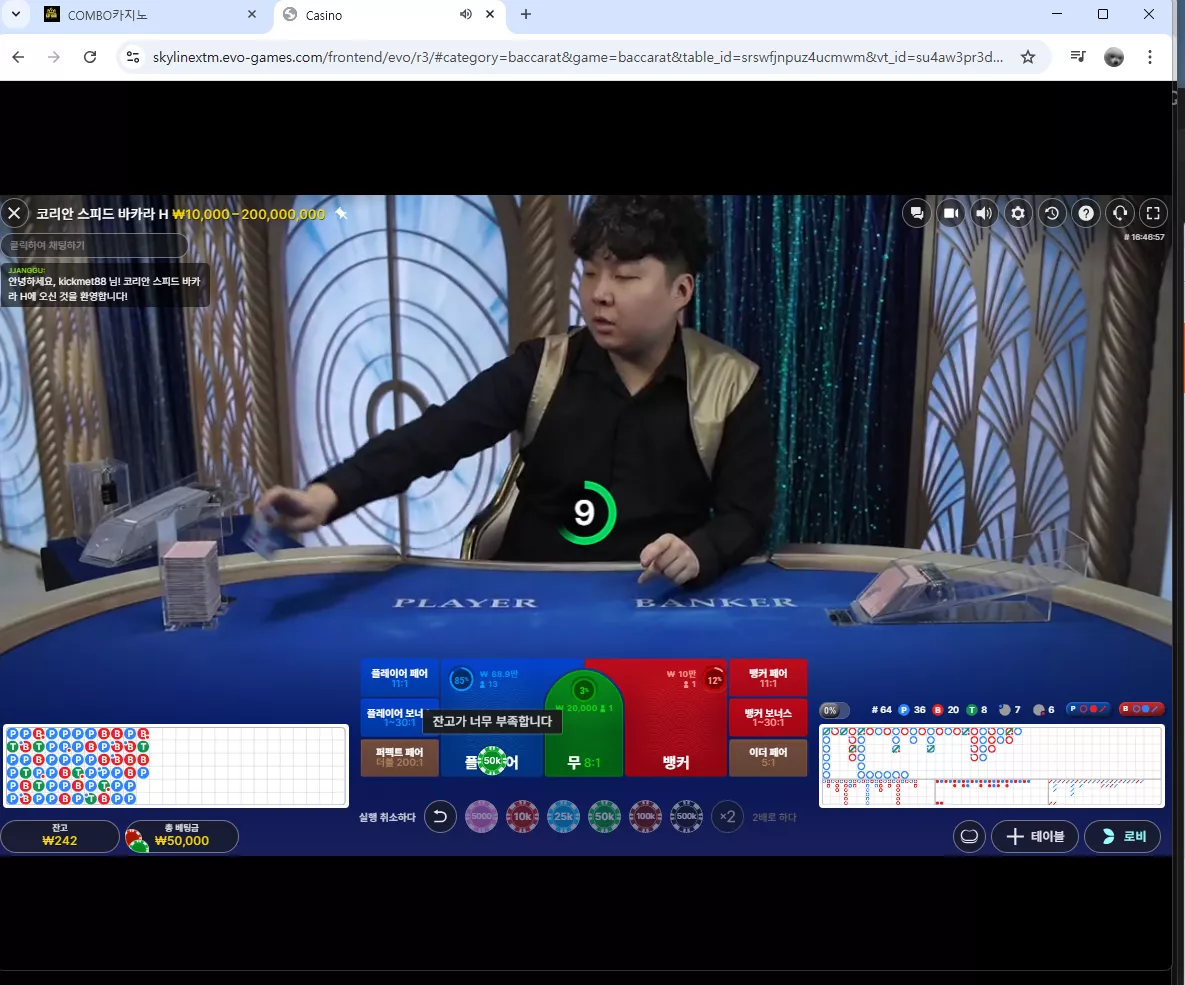Click the chat input field

coord(94,245)
